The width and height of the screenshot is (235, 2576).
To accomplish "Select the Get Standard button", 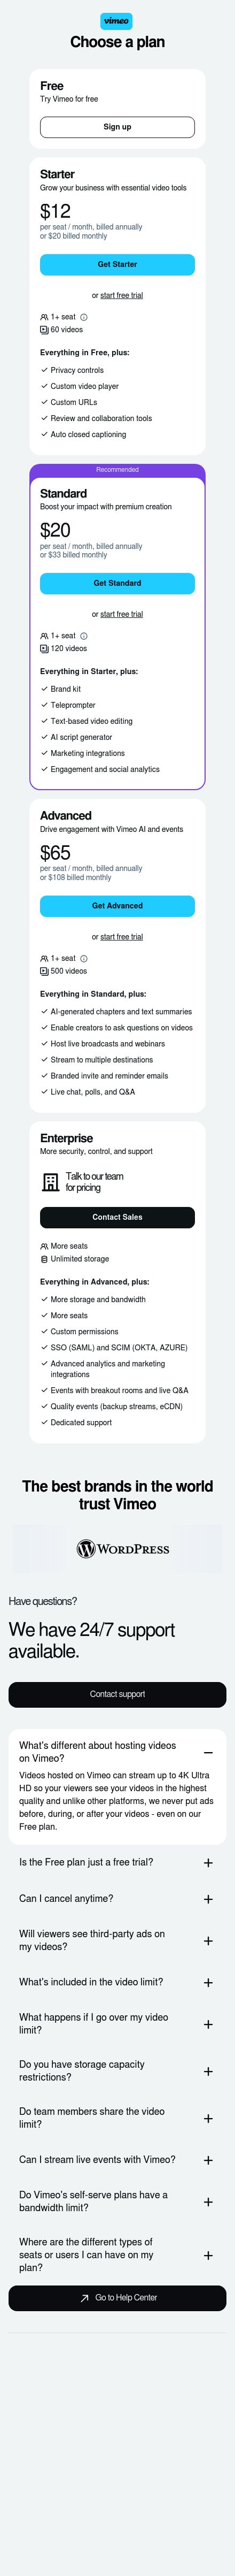I will [117, 583].
